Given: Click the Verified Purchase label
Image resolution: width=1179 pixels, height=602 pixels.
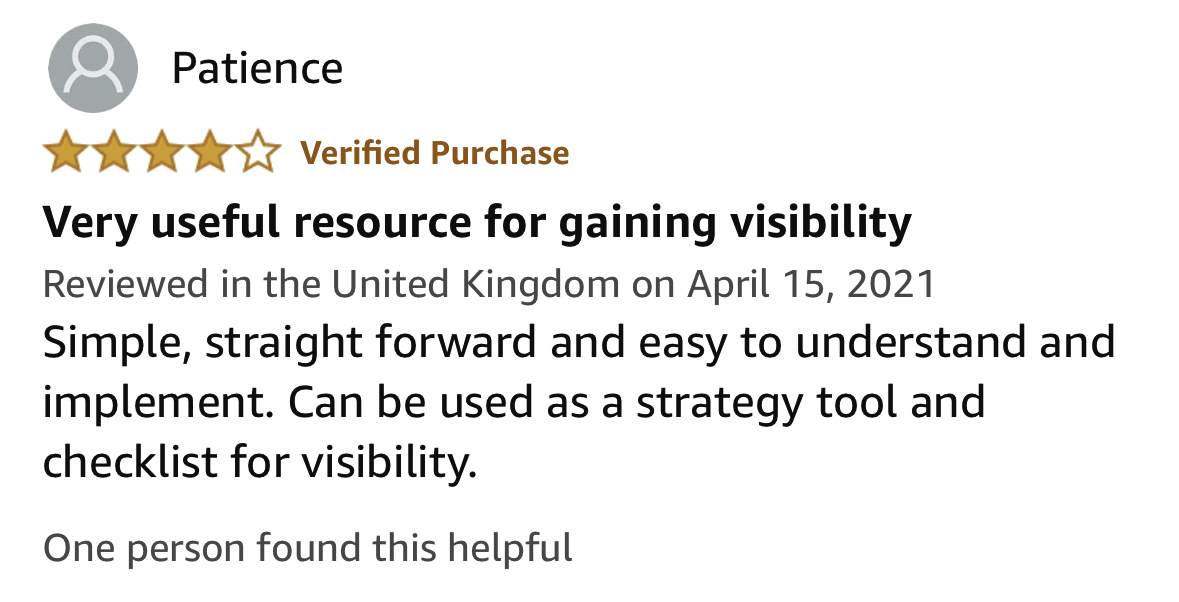Looking at the screenshot, I should [435, 153].
